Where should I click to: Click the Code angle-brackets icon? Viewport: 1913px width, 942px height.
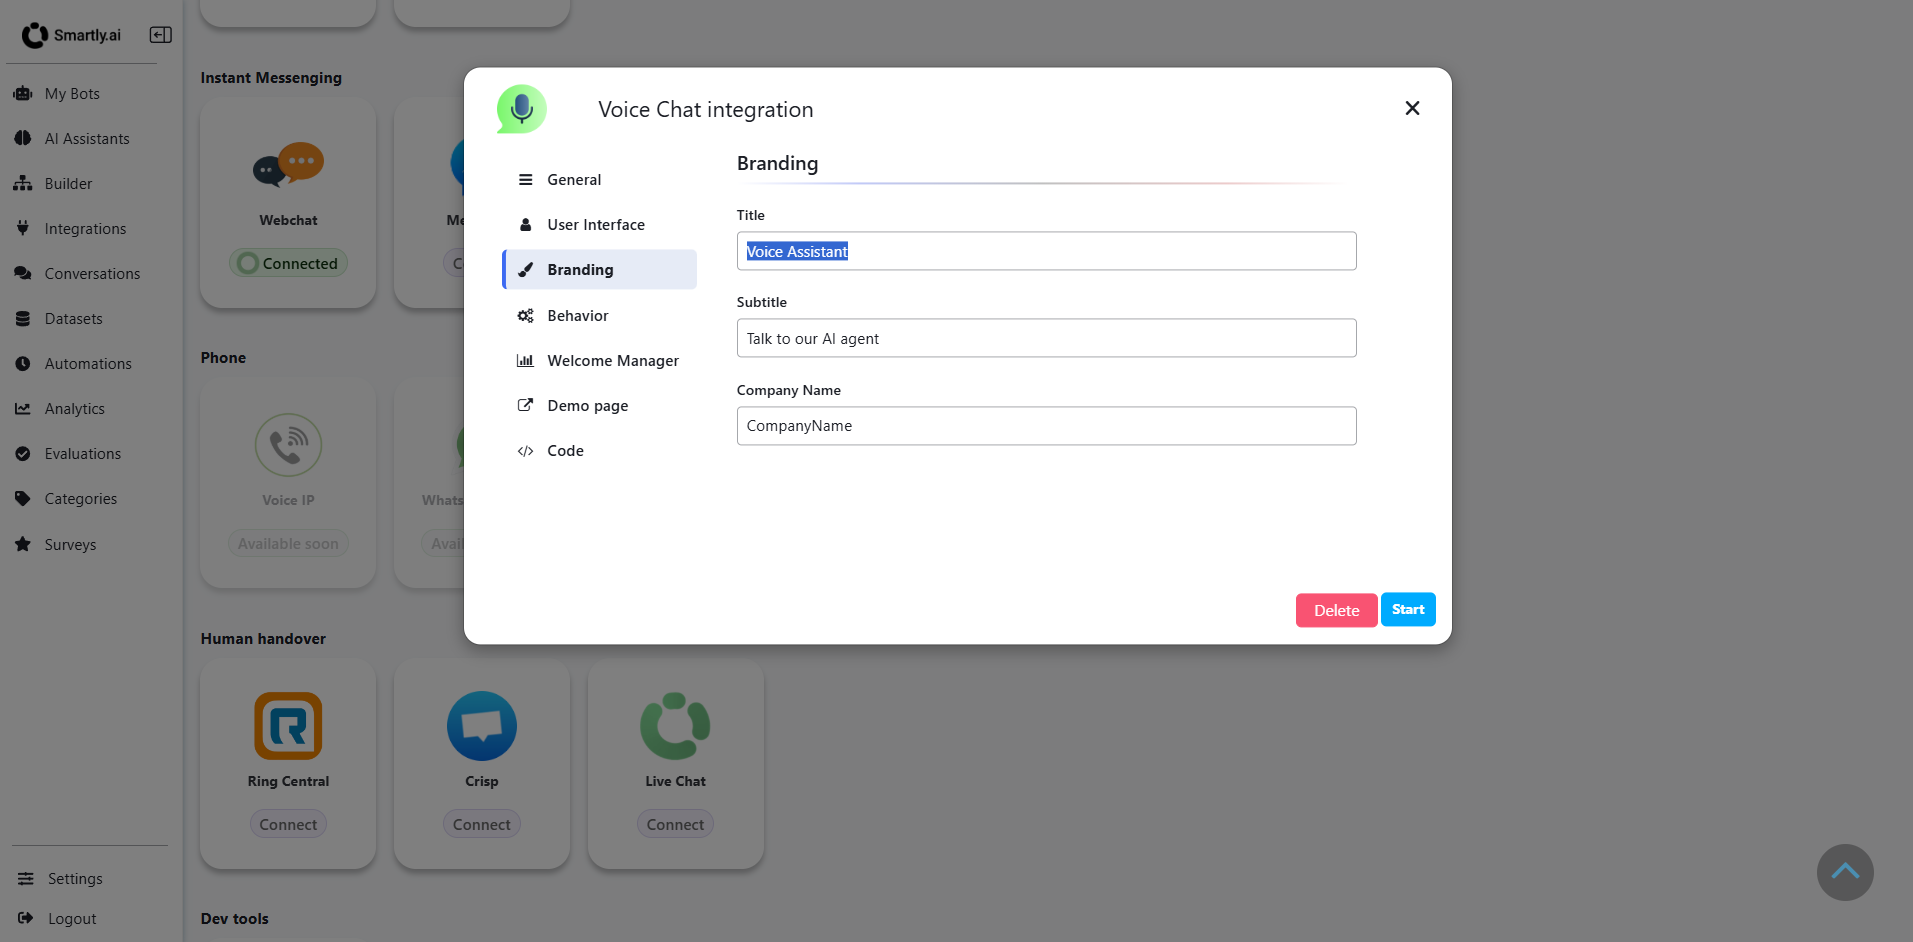(x=526, y=450)
